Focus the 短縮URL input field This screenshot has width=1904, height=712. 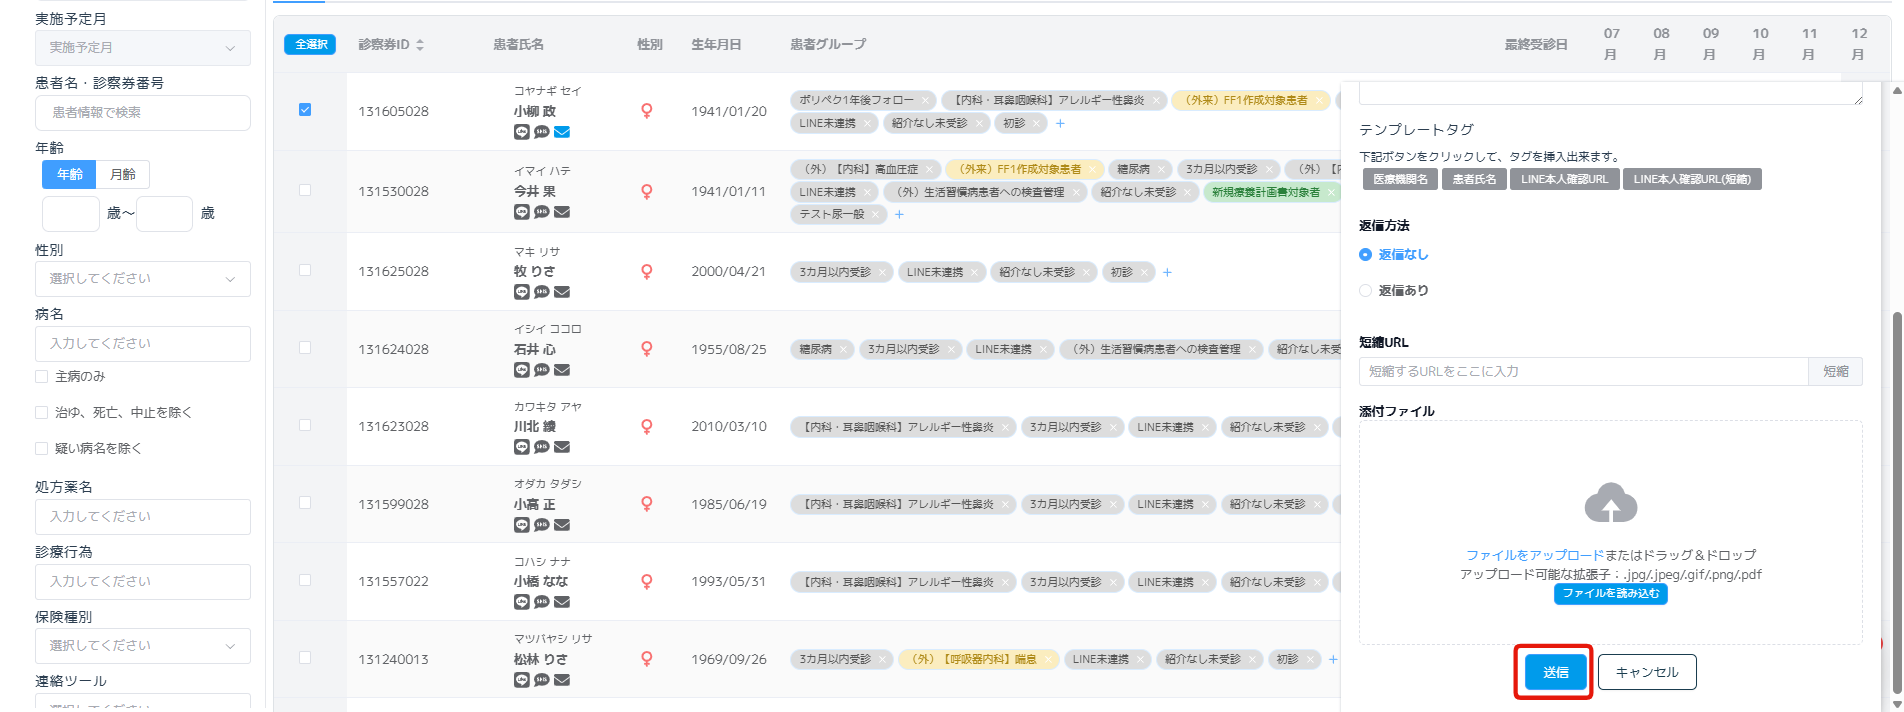(1583, 371)
